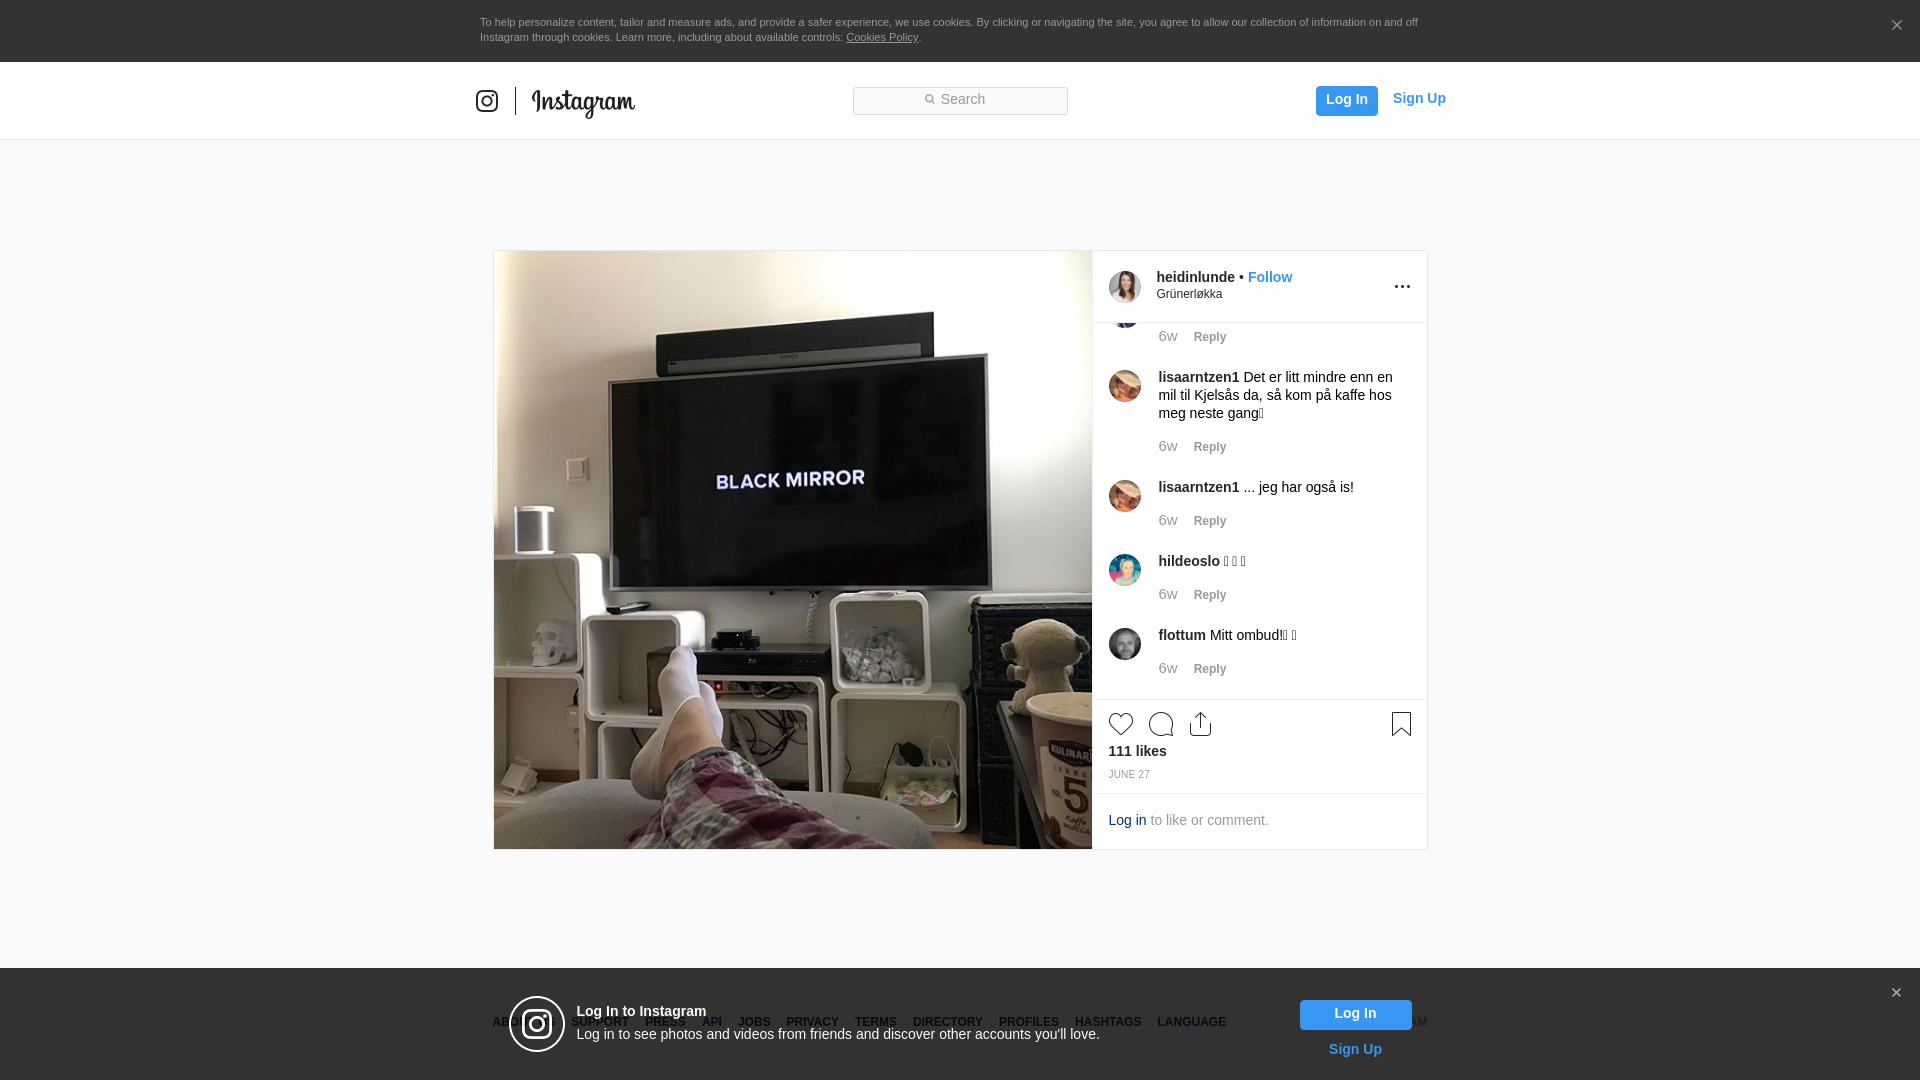
Task: Click the Instagram logo in login banner
Action: (x=537, y=1024)
